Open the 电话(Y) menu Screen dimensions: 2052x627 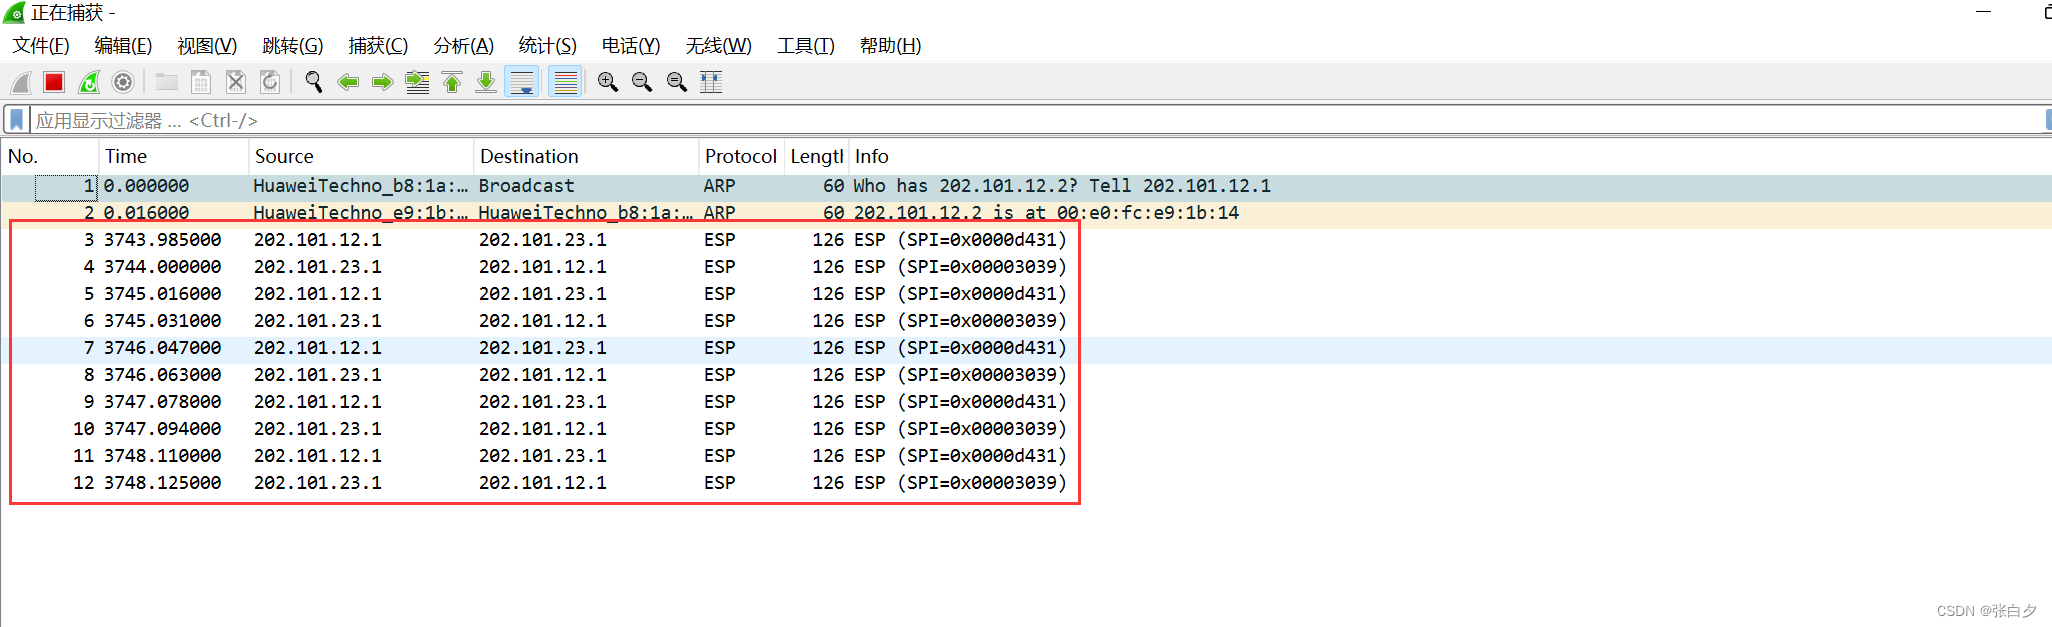click(631, 46)
